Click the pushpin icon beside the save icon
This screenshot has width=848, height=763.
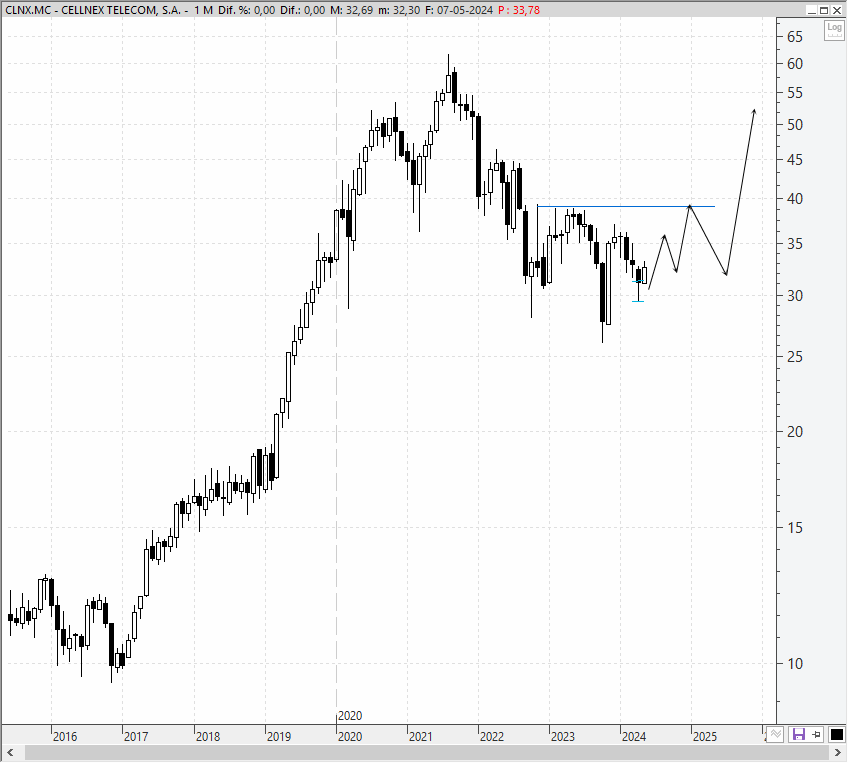click(817, 734)
